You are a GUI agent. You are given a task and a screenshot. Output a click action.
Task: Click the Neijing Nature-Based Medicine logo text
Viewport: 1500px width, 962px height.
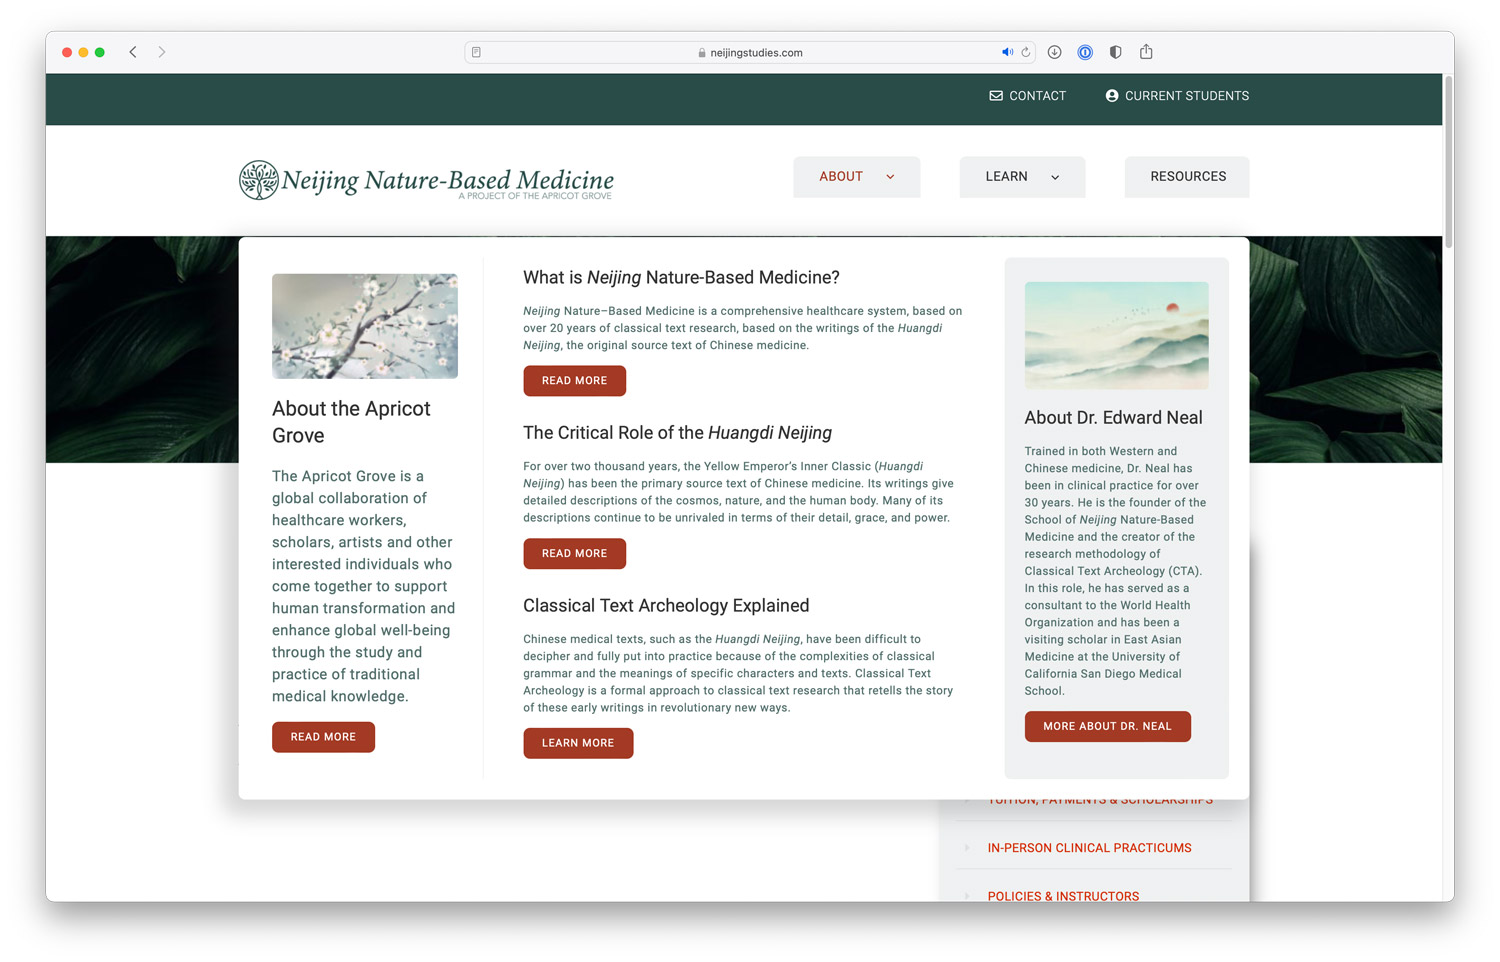click(x=447, y=181)
